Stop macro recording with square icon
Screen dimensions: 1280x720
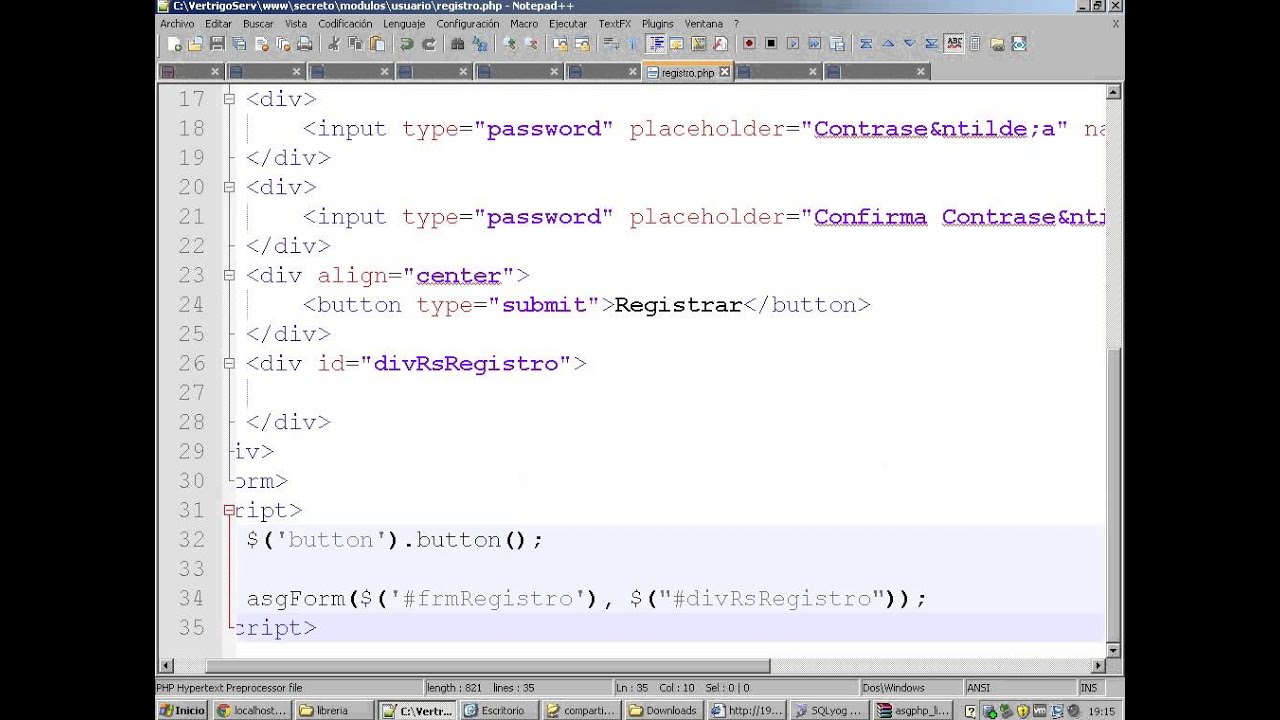pyautogui.click(x=771, y=44)
